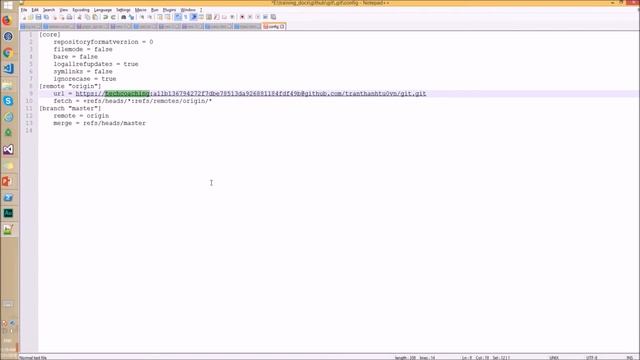Screen dimensions: 640x360
Task: Open the Window menu
Action: click(x=188, y=10)
